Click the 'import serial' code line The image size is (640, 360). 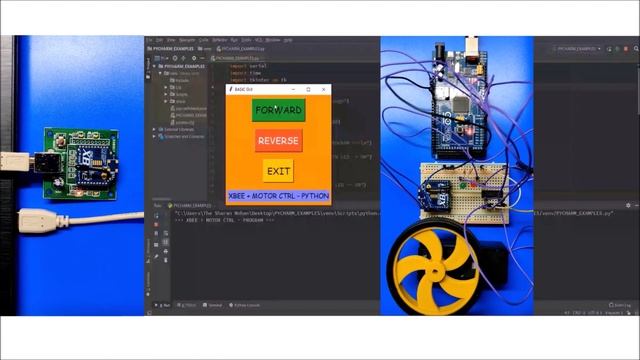[x=248, y=66]
